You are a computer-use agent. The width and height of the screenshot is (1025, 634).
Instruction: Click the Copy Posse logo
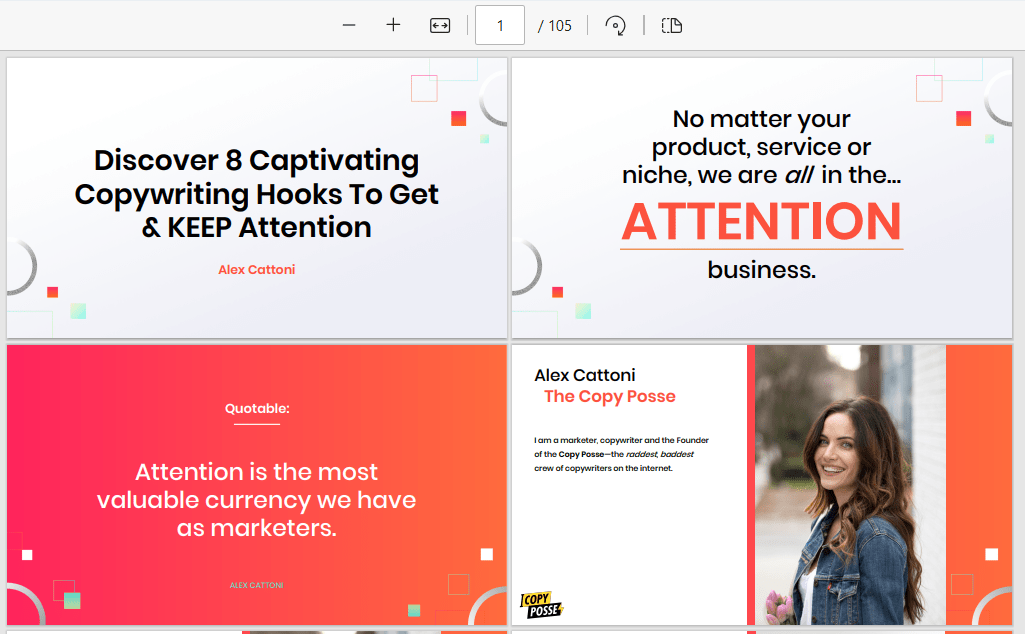[541, 605]
